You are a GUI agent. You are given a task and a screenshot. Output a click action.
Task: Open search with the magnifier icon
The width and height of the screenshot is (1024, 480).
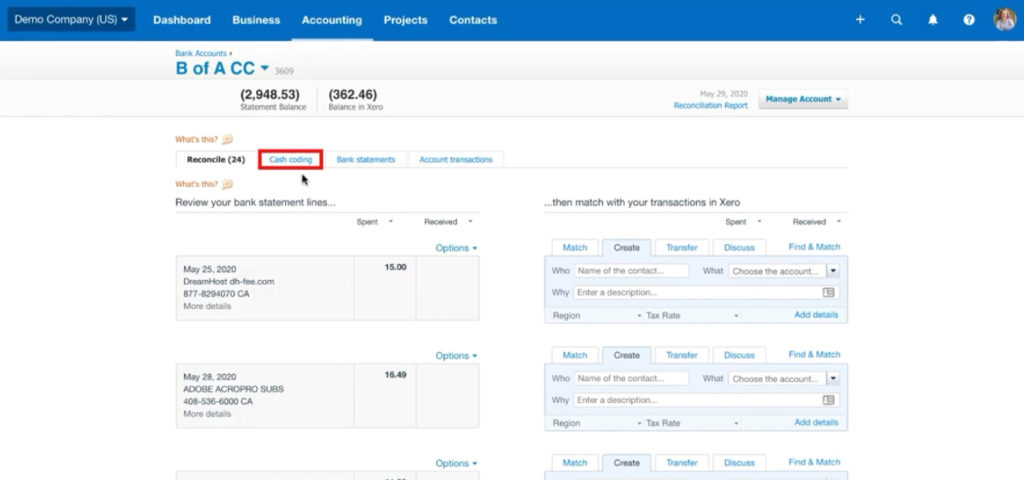896,20
